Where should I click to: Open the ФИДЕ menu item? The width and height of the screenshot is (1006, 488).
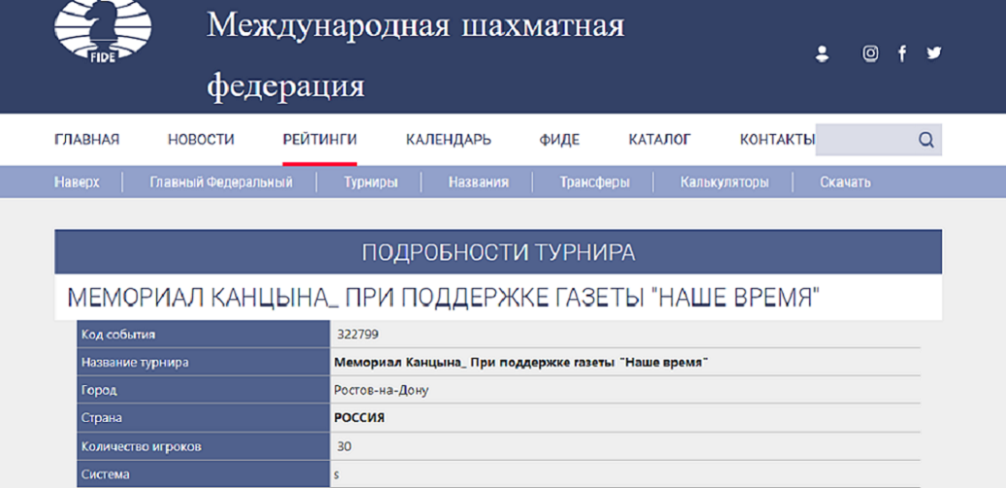click(x=560, y=140)
